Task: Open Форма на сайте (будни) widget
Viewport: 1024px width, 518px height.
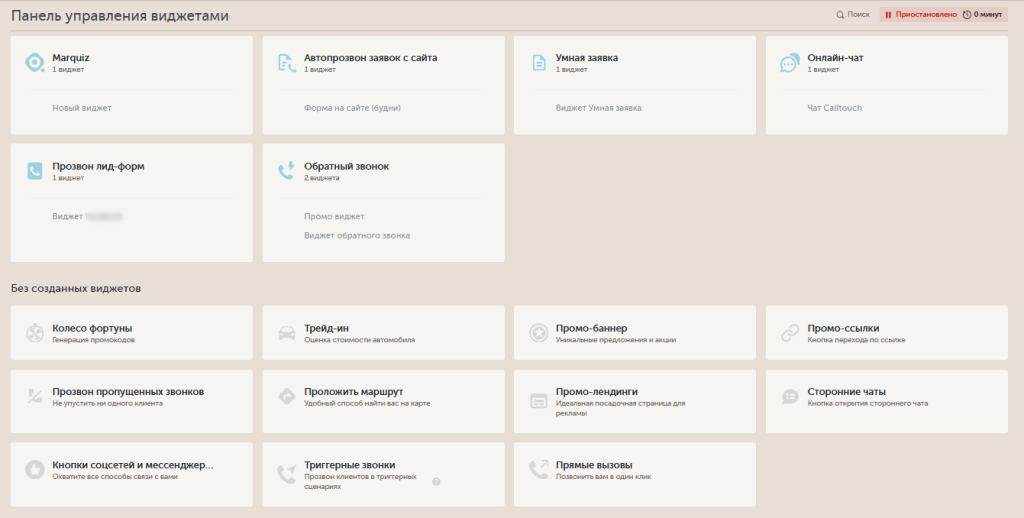Action: pos(352,107)
